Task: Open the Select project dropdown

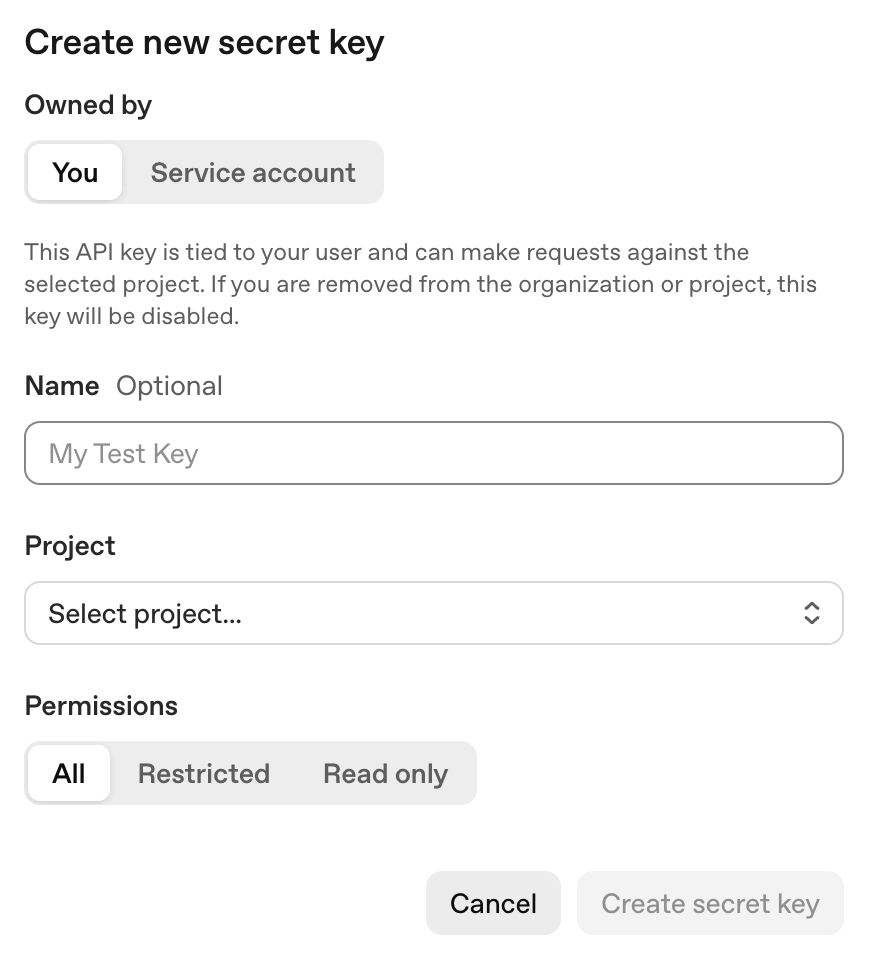Action: click(x=434, y=613)
